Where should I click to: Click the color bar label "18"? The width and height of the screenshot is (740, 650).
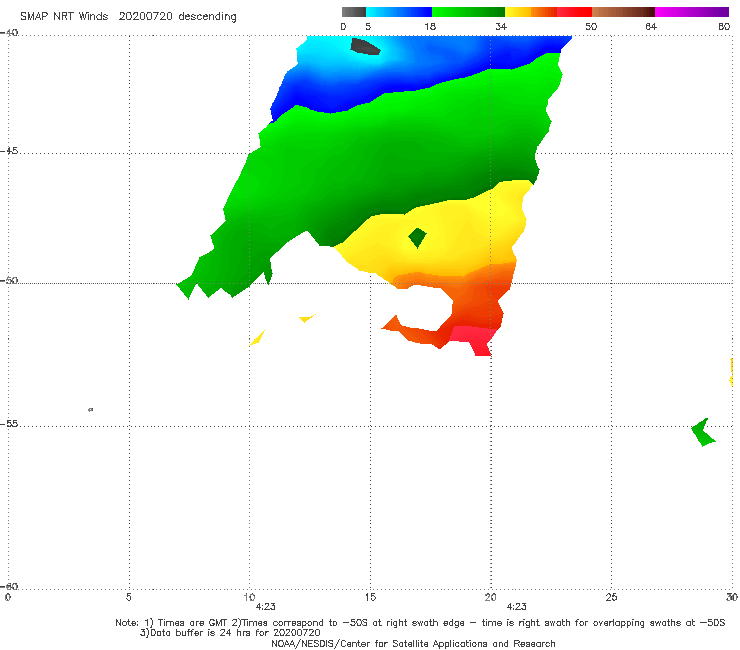(430, 26)
